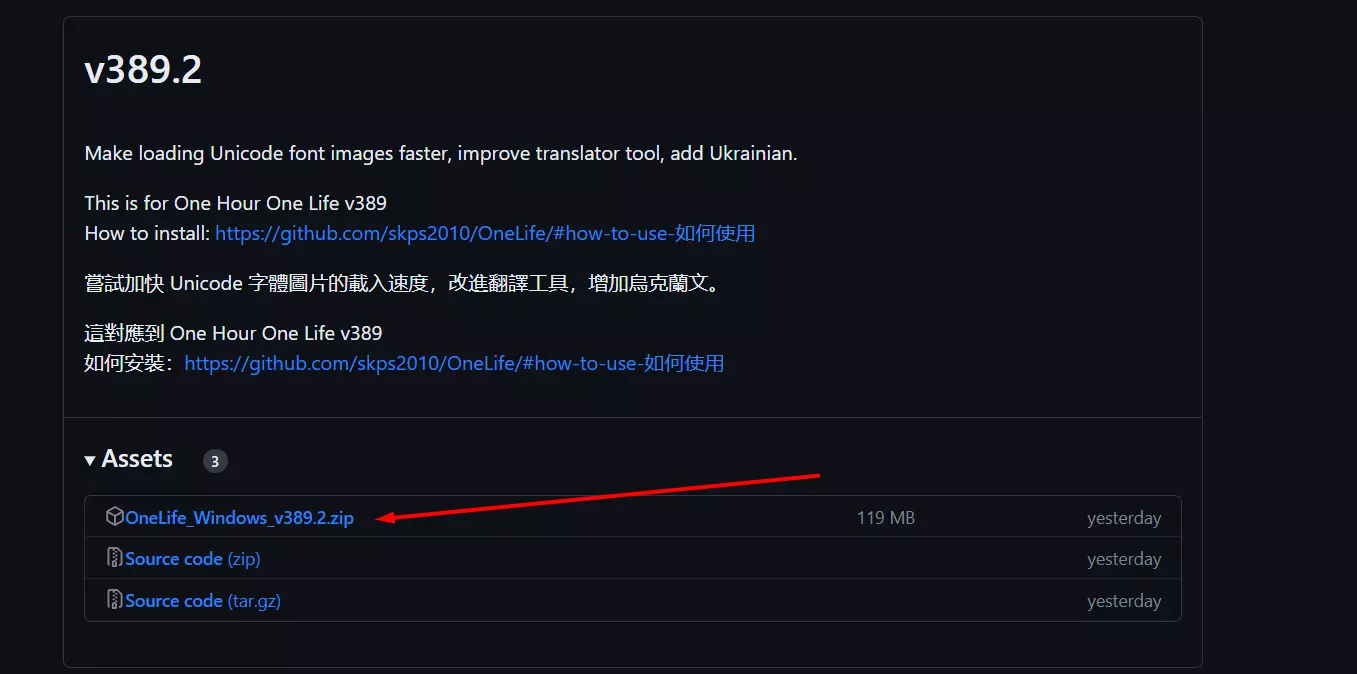Click the Assets count badge showing 3
The height and width of the screenshot is (674, 1357).
coord(215,461)
